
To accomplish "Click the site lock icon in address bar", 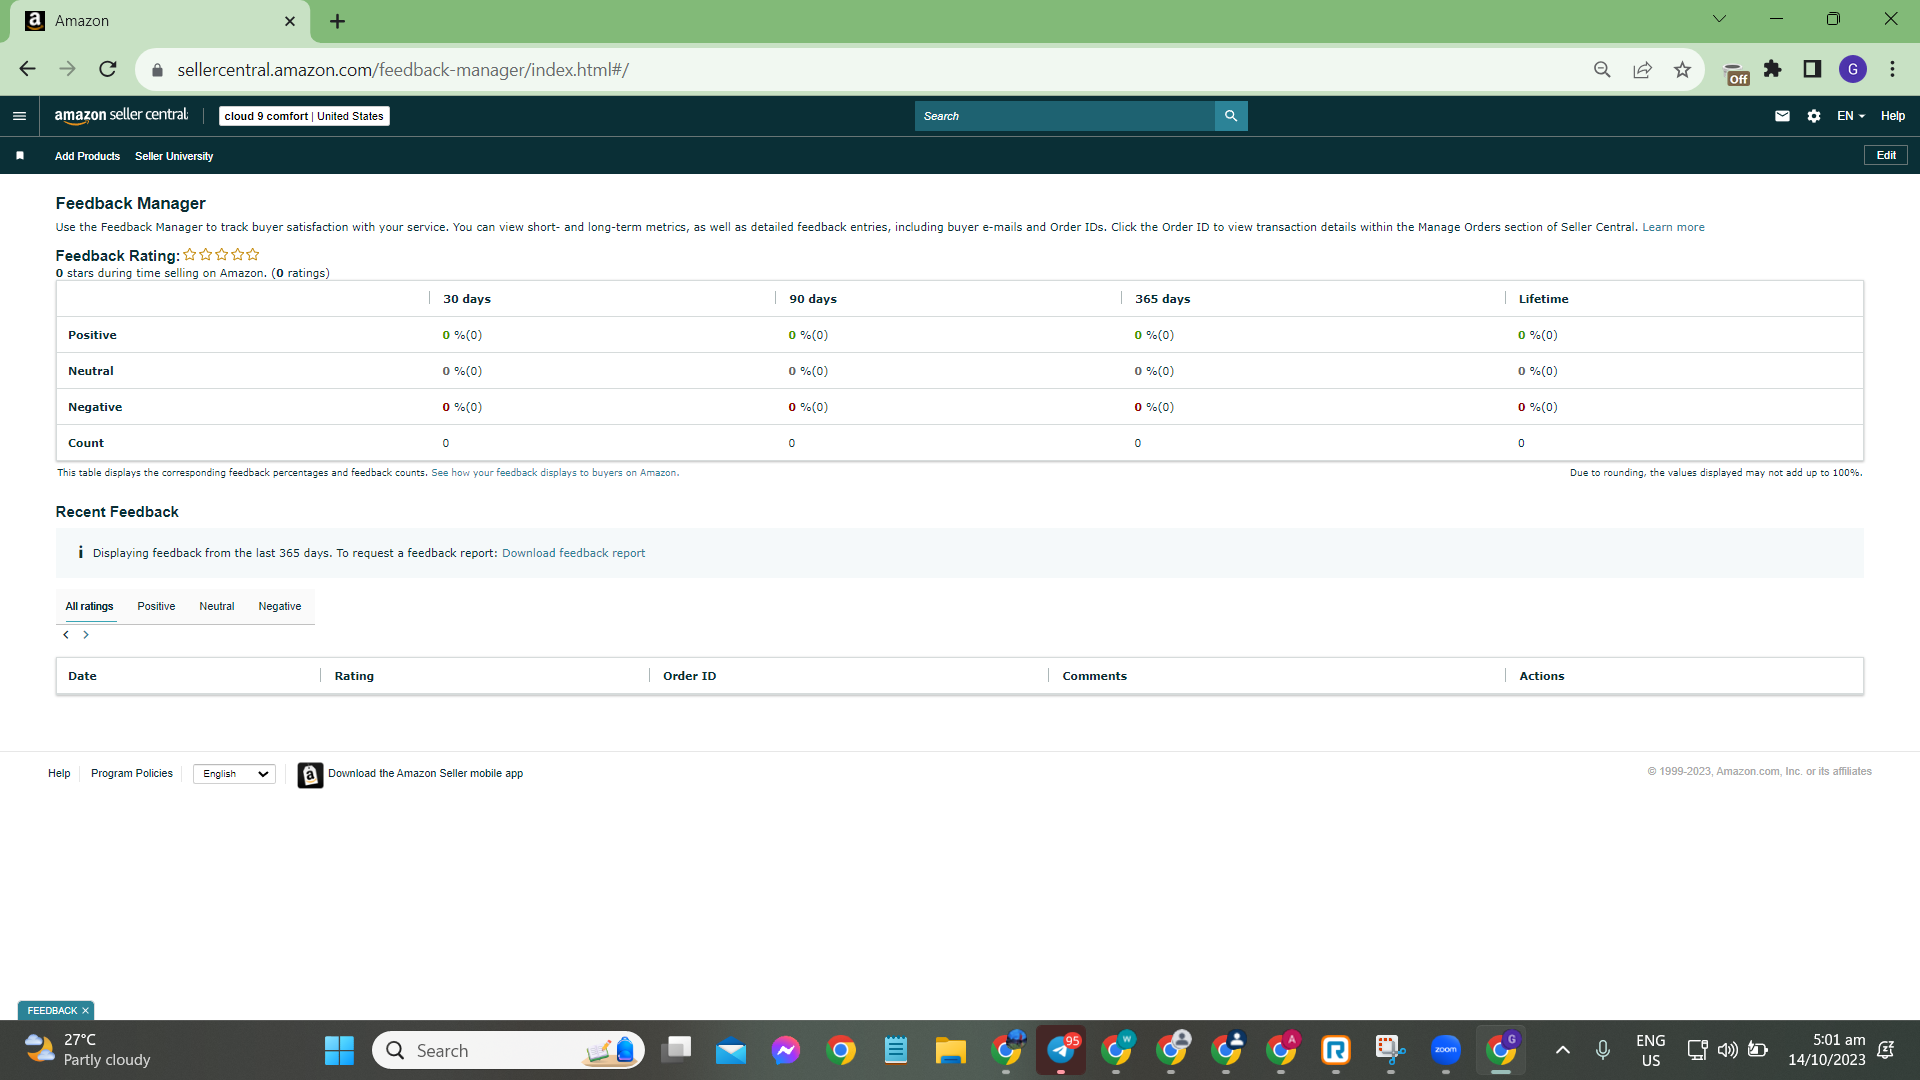I will [157, 70].
